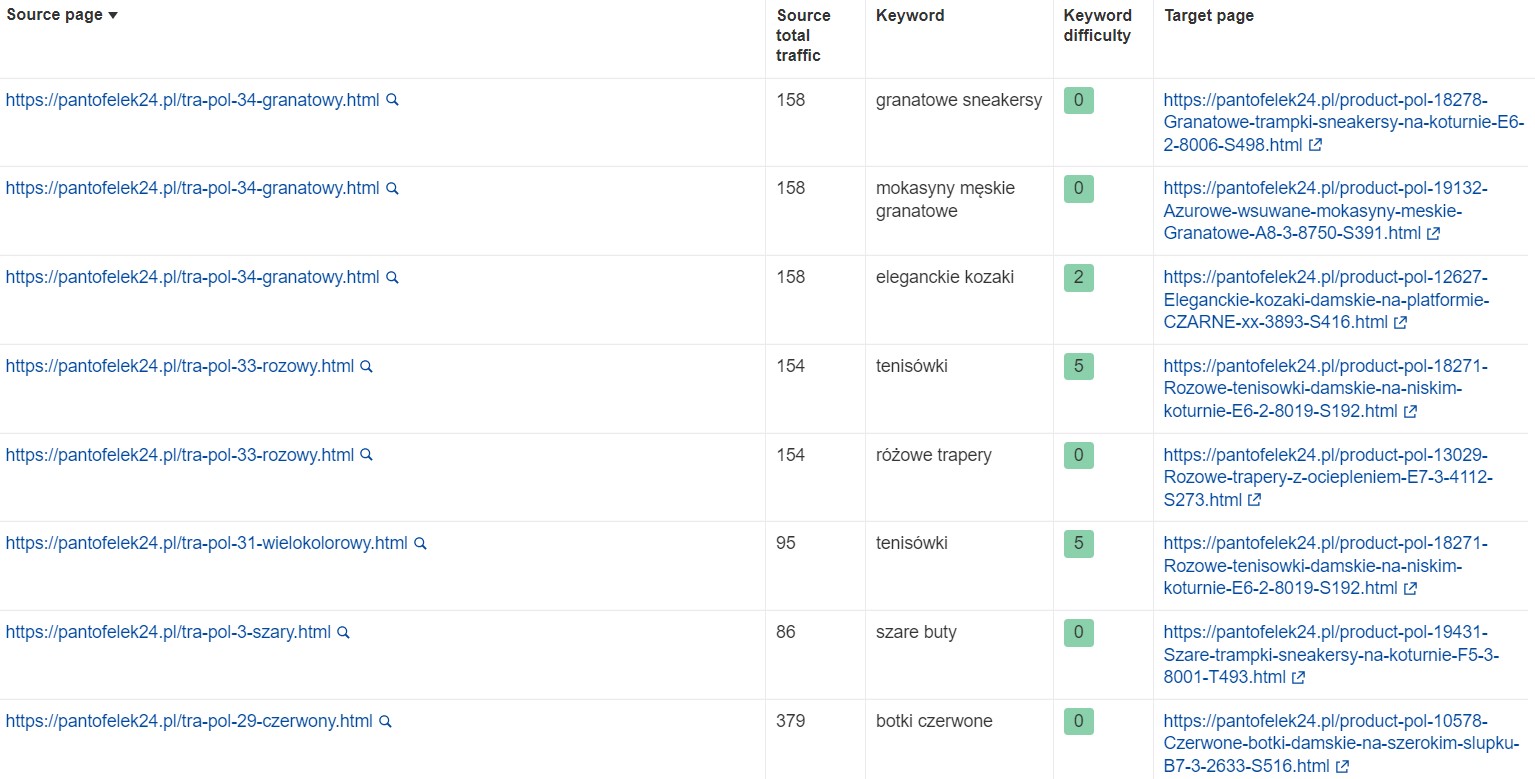Click magnifier icon in różowe trapery row

[x=367, y=455]
